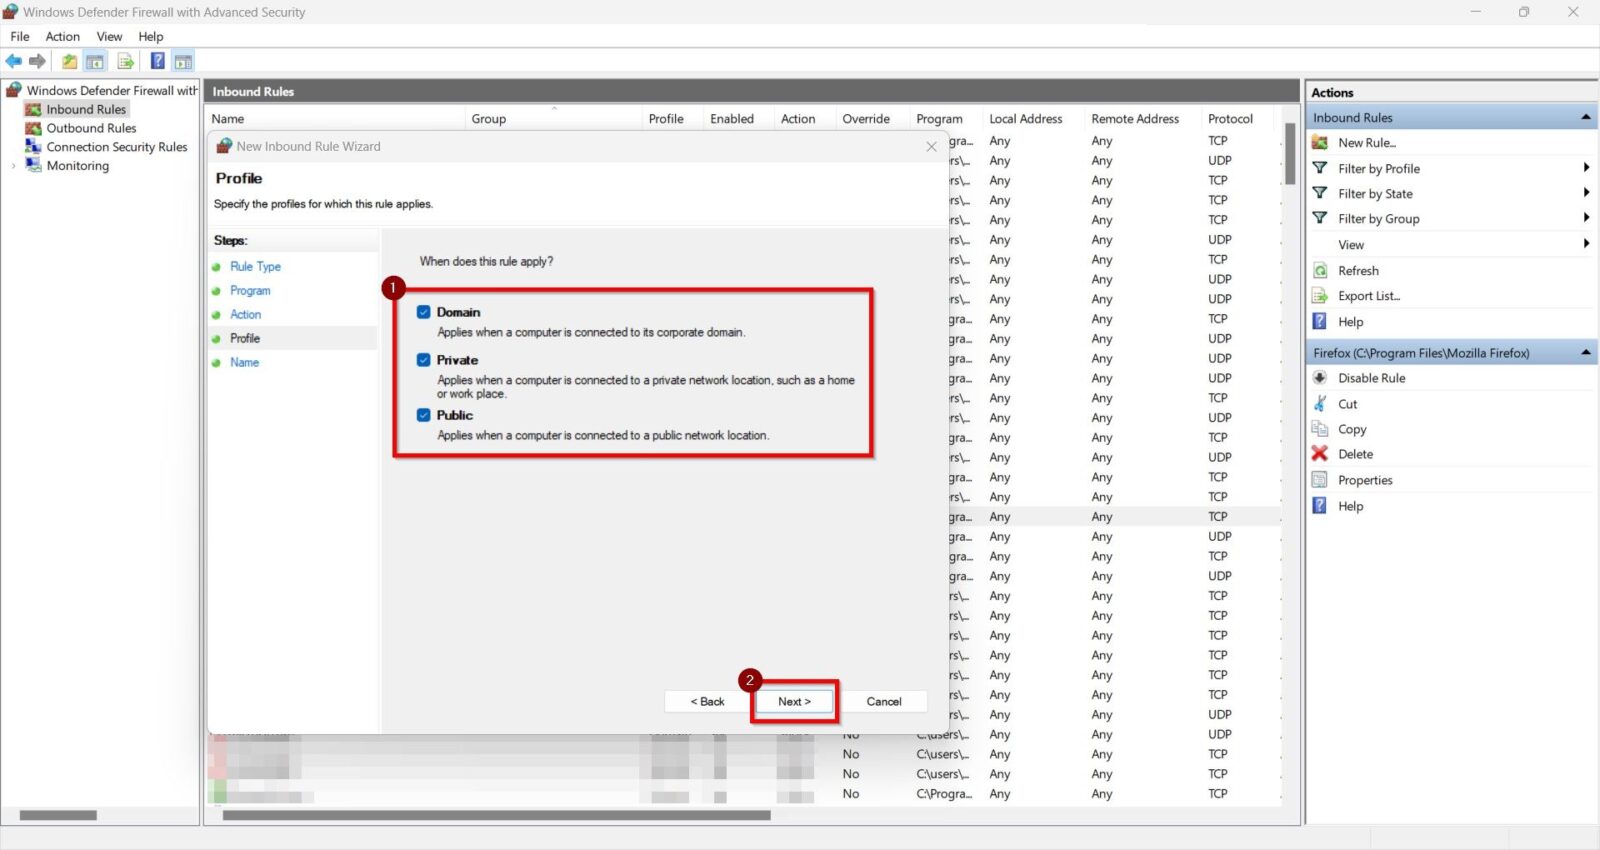1600x850 pixels.
Task: Click the Cut scissors icon
Action: click(1320, 404)
